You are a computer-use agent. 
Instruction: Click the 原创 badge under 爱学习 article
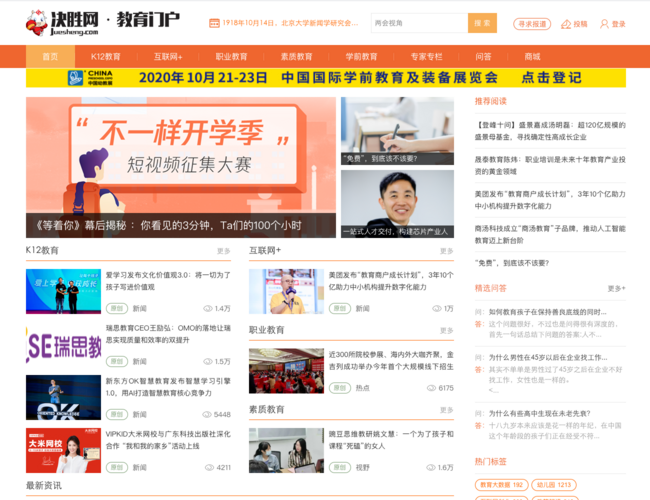pos(117,308)
